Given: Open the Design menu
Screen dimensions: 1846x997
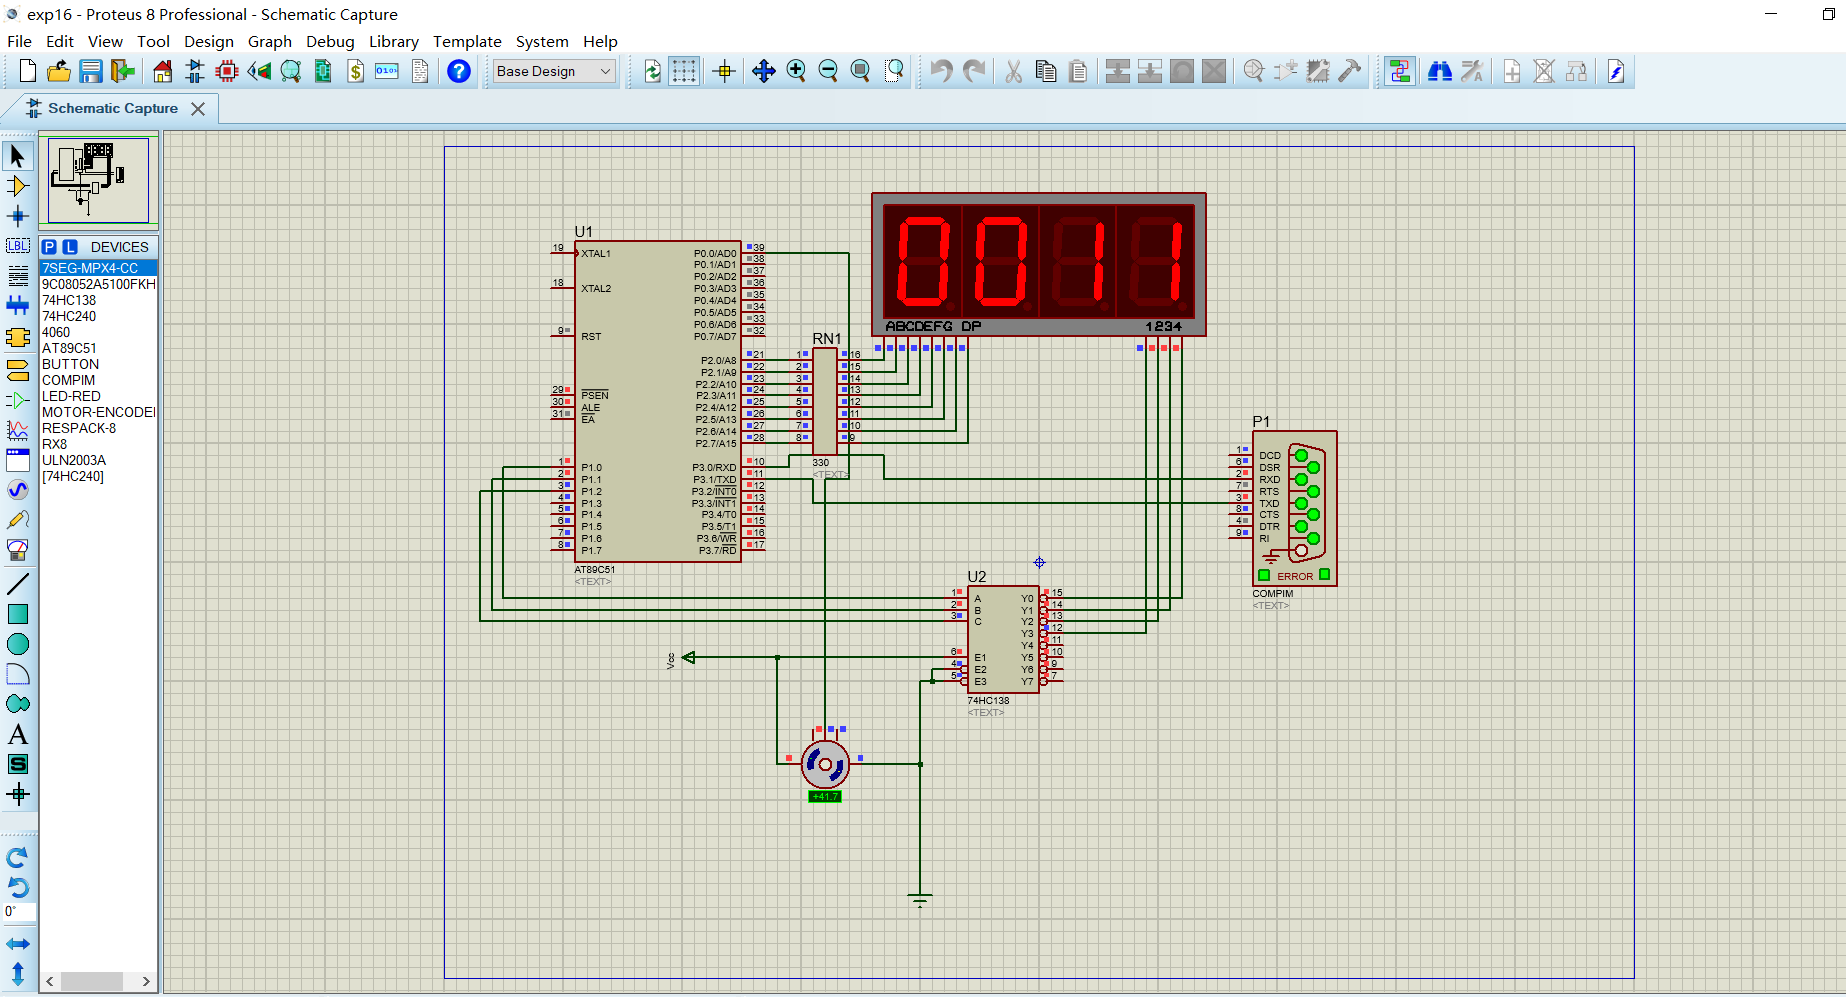Looking at the screenshot, I should click(x=209, y=41).
